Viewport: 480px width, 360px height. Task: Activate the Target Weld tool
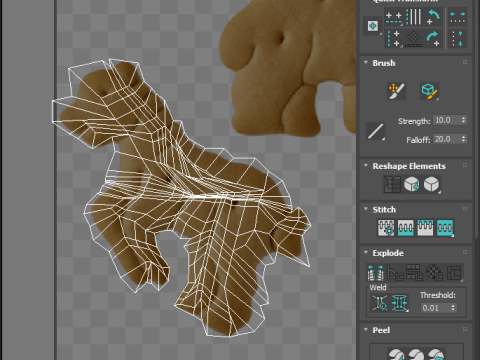[379, 303]
